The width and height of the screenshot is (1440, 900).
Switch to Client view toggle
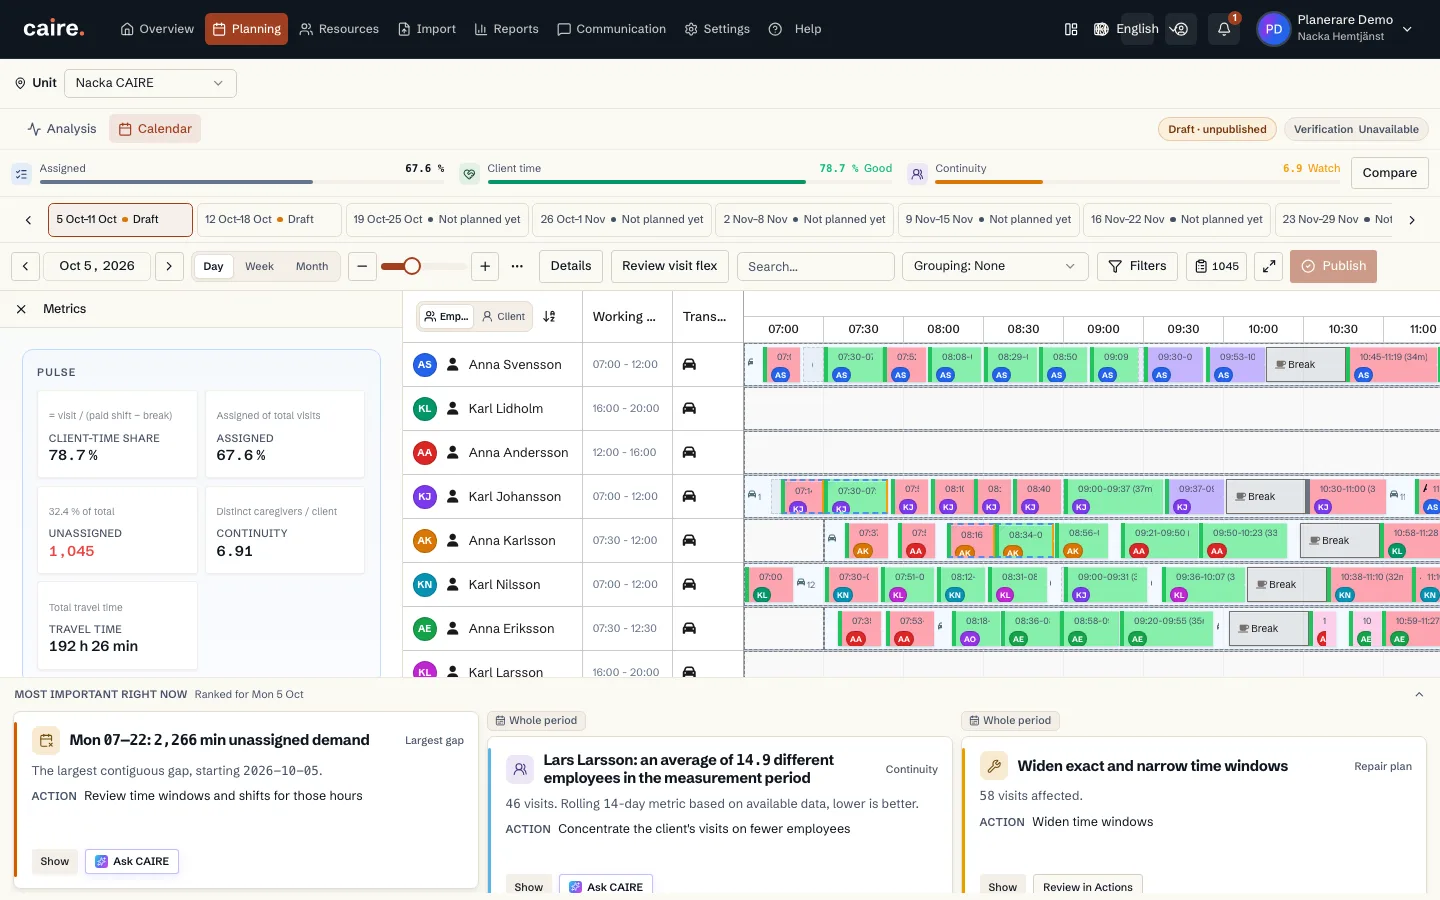click(503, 316)
